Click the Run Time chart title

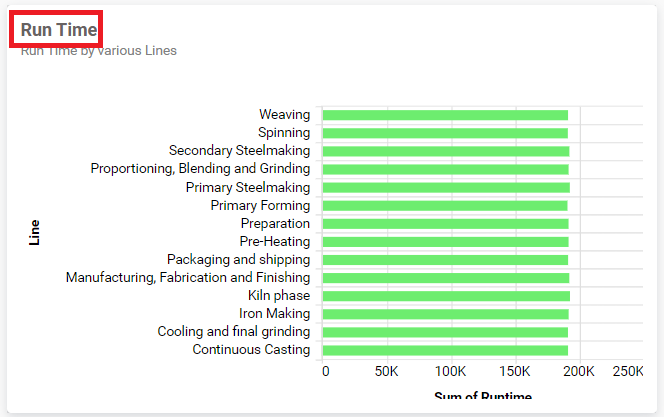click(59, 30)
